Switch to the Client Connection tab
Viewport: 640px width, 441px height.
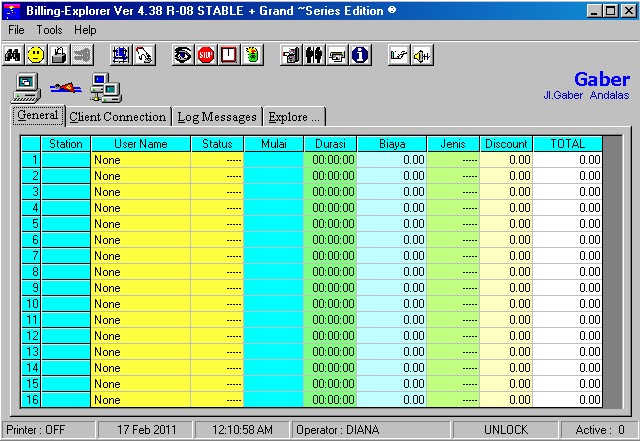coord(118,117)
